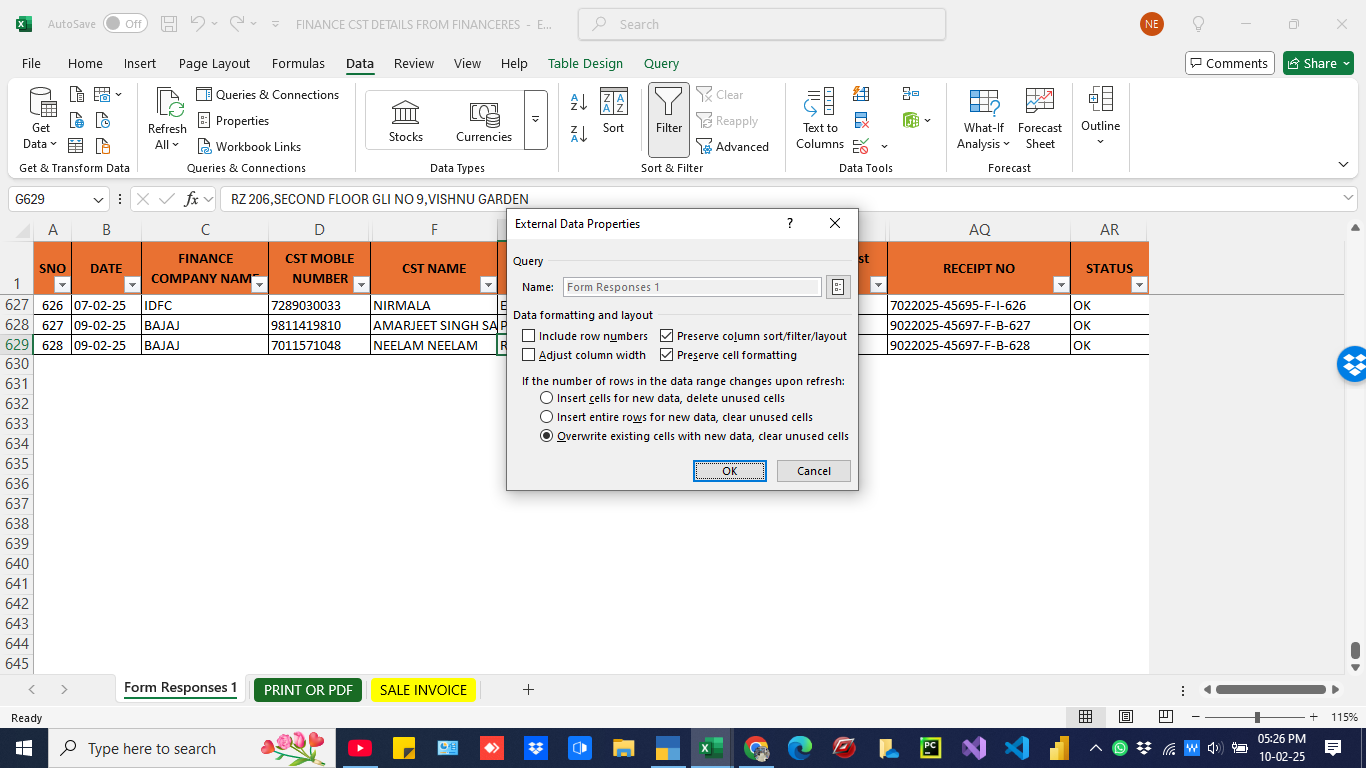This screenshot has height=768, width=1366.
Task: Enable the Include row numbers checkbox
Action: [529, 336]
